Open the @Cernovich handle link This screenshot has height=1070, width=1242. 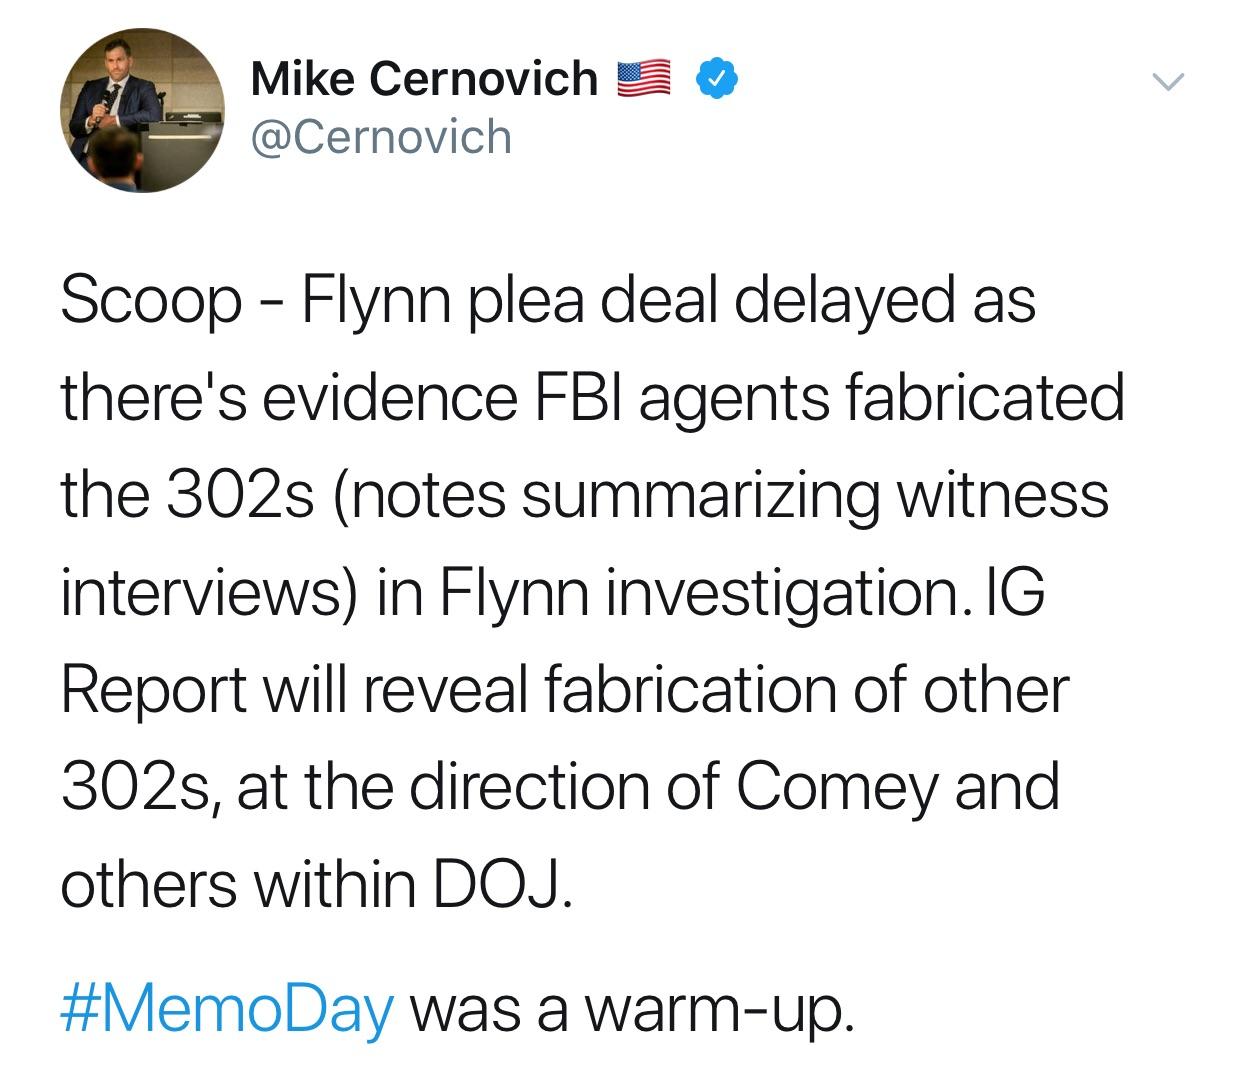[381, 137]
